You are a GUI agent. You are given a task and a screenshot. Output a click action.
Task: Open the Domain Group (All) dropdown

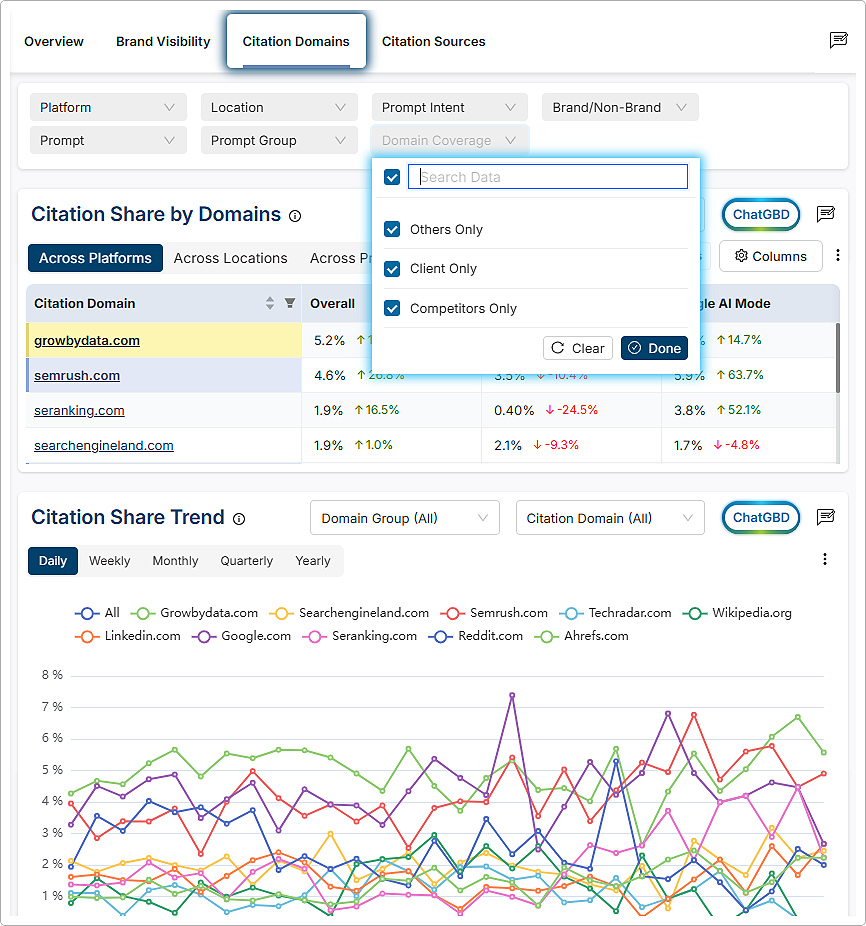(x=404, y=518)
